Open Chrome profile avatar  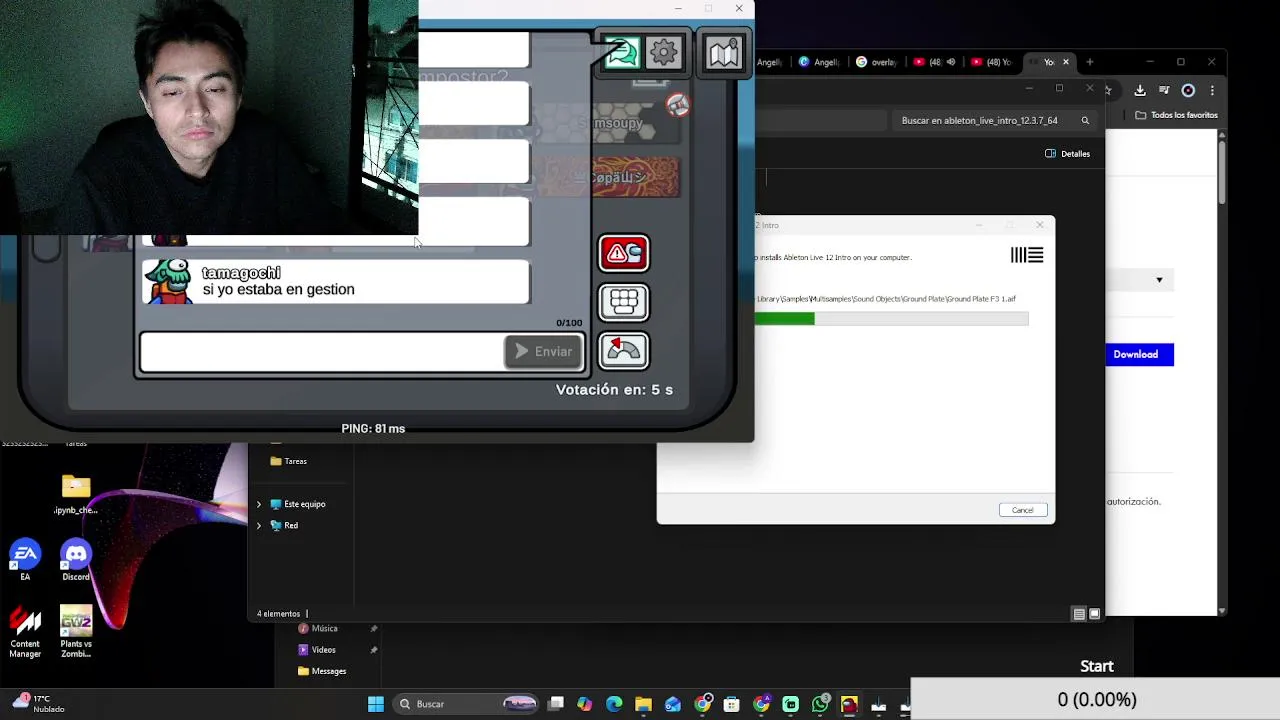pos(1188,90)
